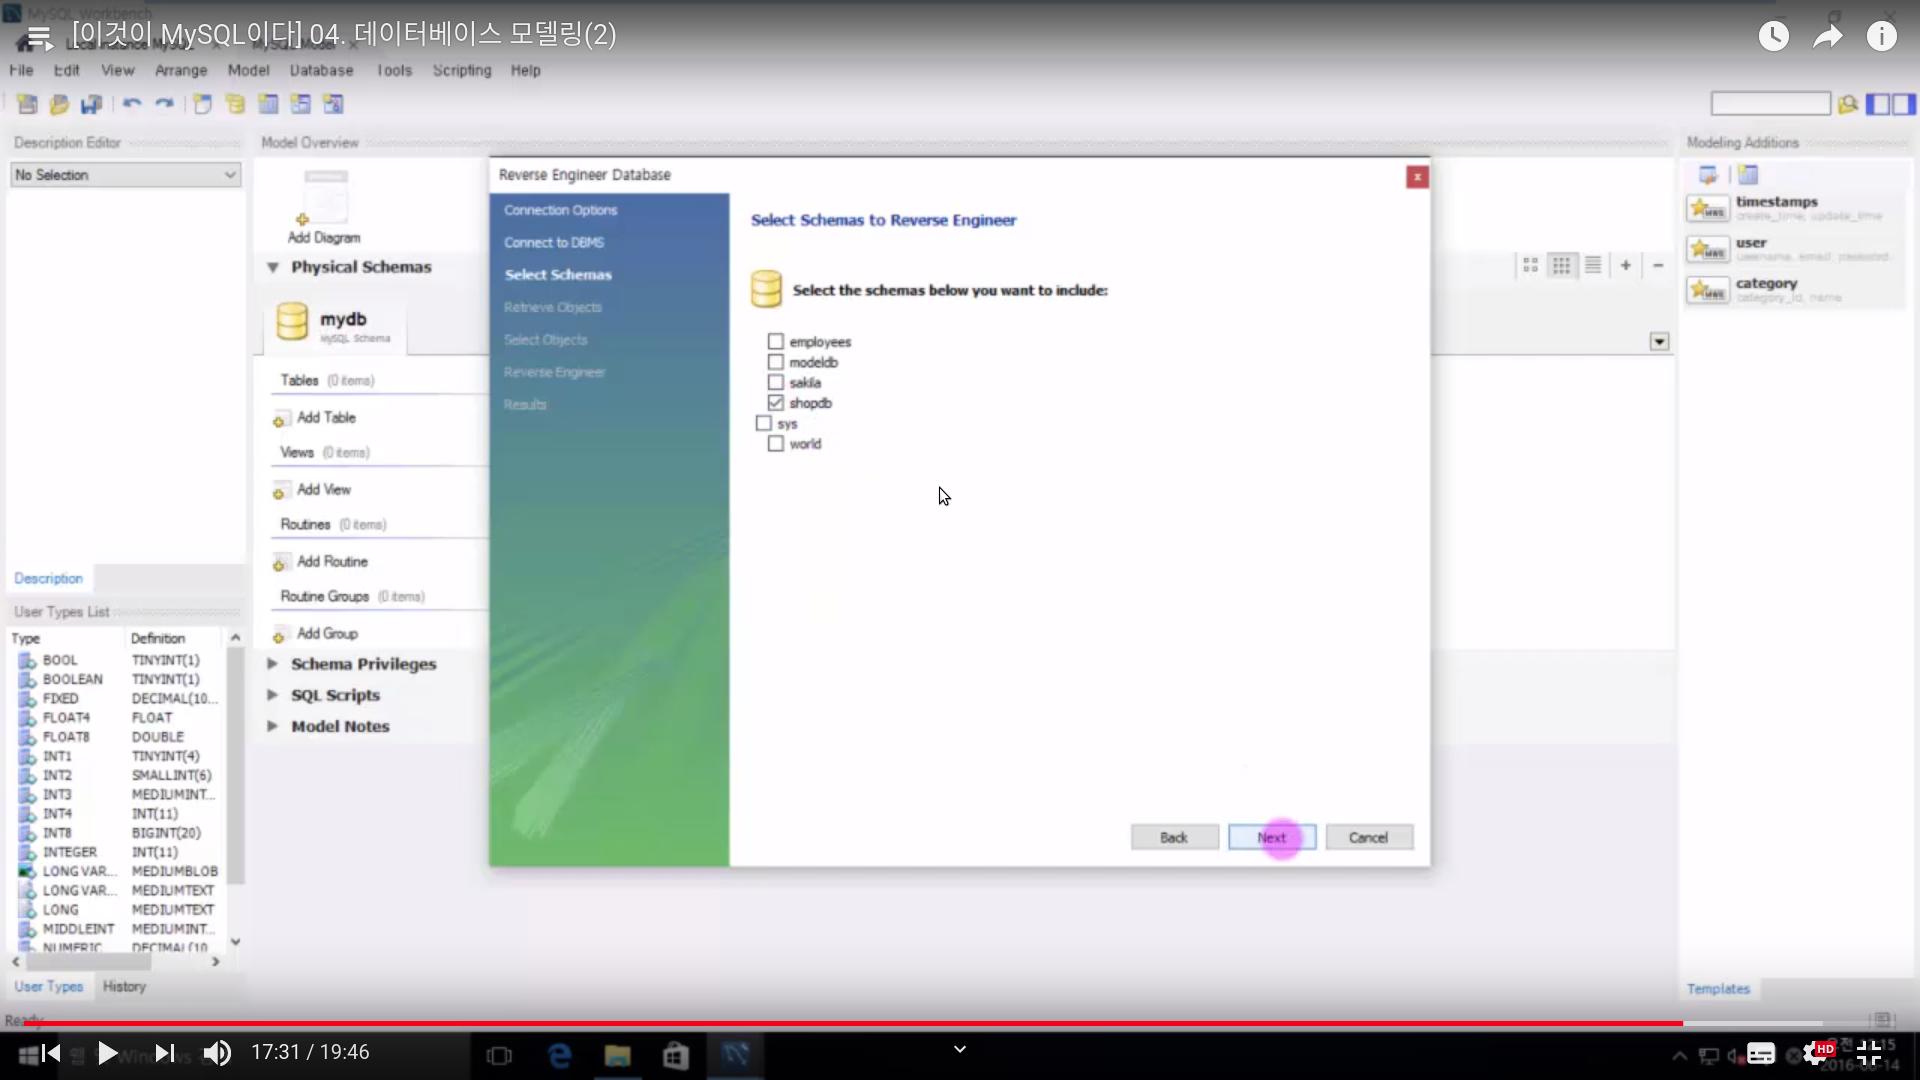Expand the Schema Privileges section
The height and width of the screenshot is (1080, 1920).
272,663
